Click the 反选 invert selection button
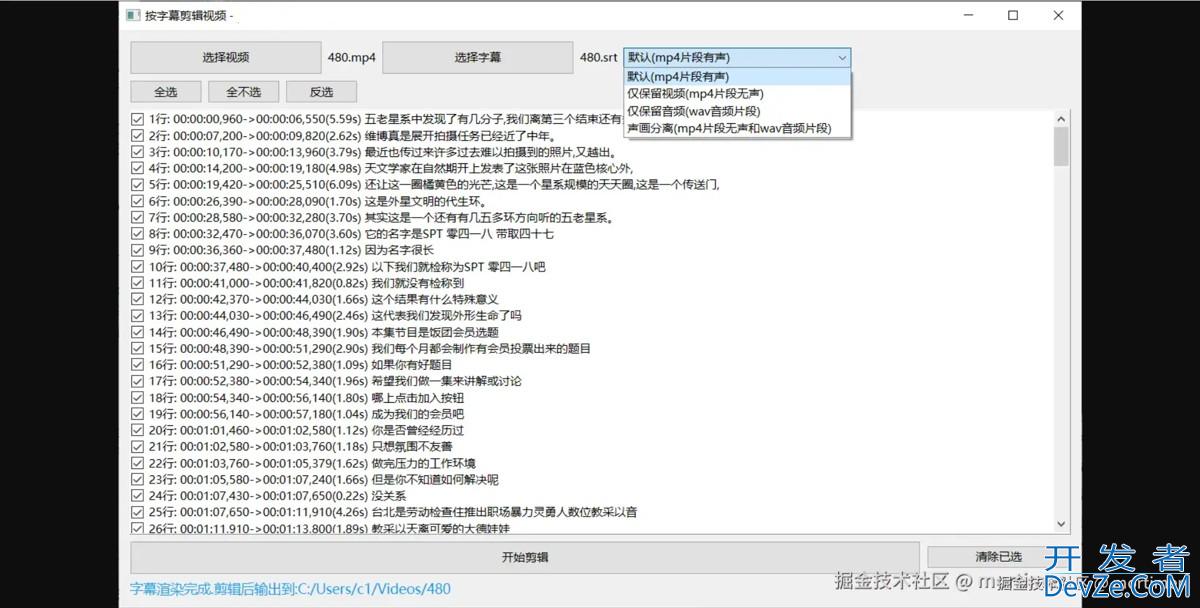 click(x=321, y=92)
